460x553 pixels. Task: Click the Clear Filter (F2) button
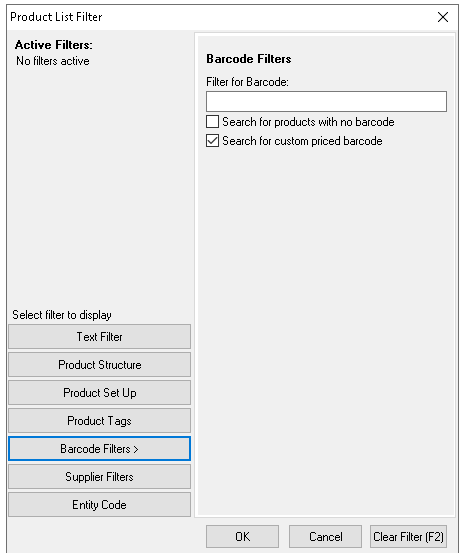[x=408, y=536]
